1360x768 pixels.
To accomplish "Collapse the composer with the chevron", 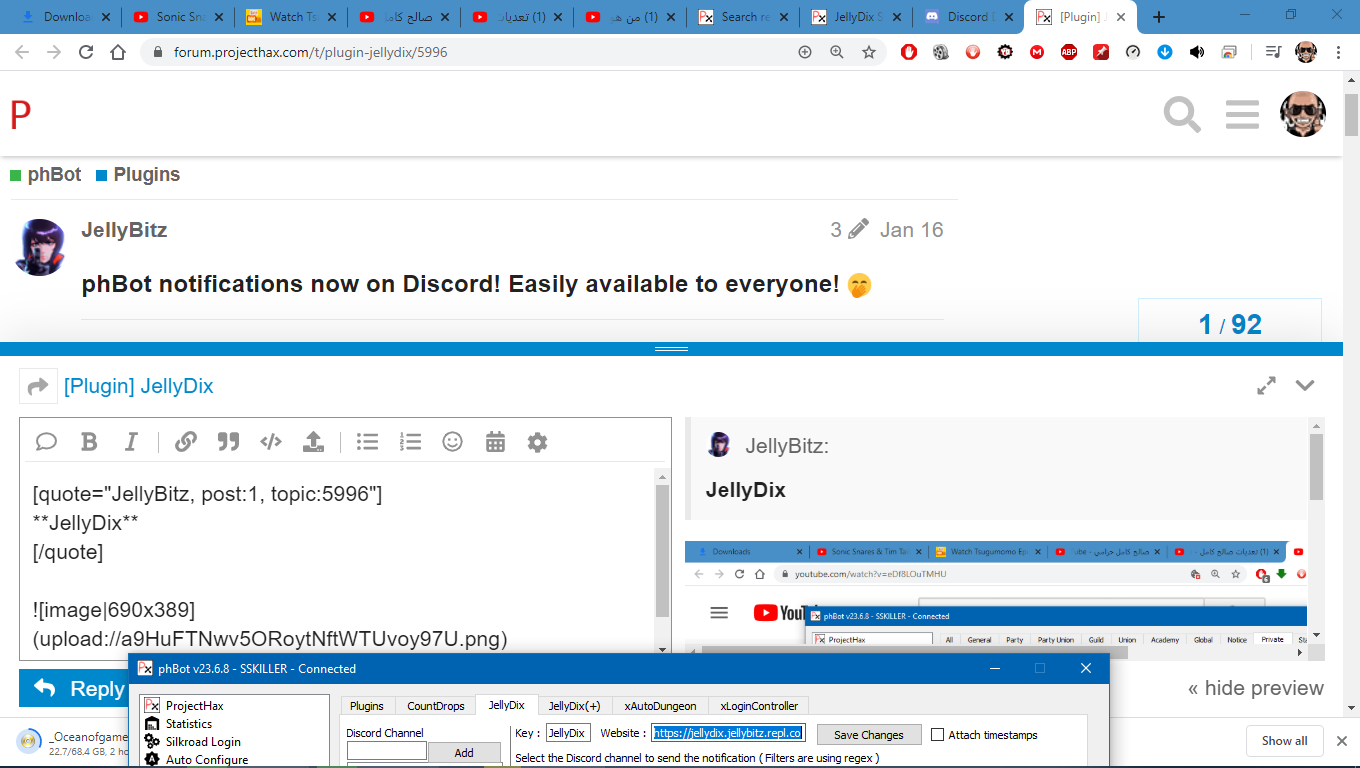I will [x=1305, y=386].
